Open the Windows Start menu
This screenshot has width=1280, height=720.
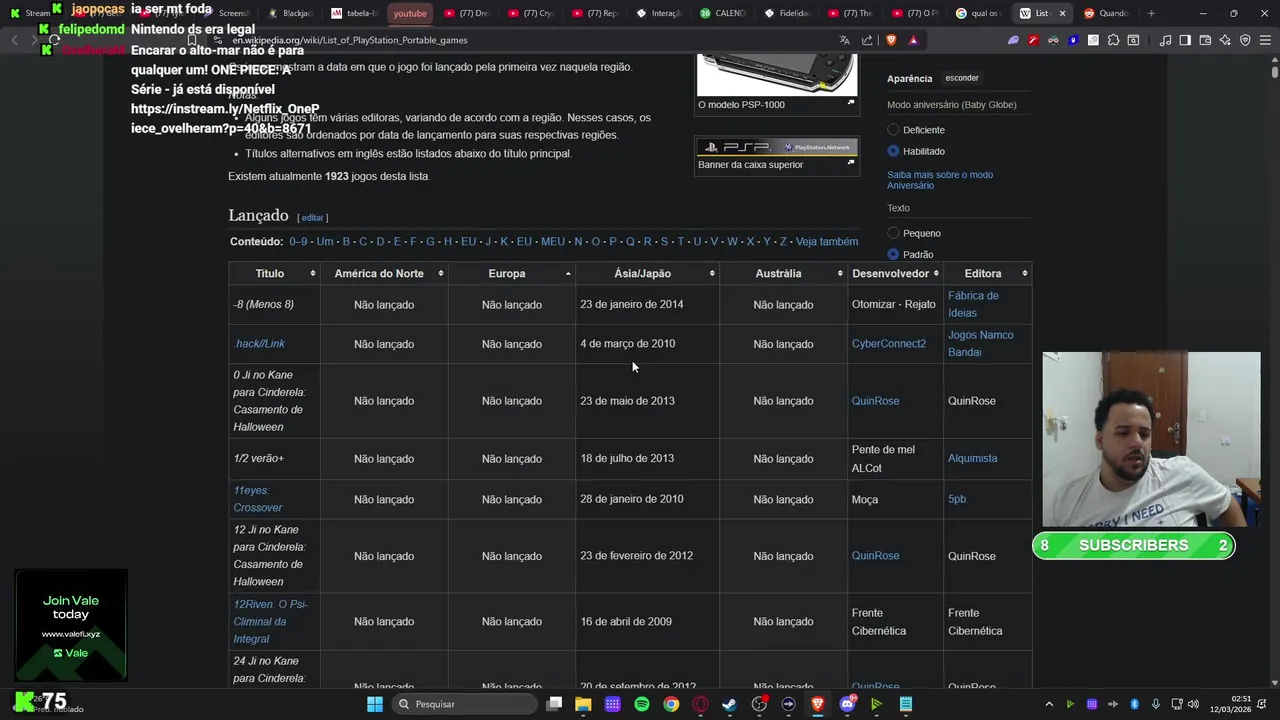(x=375, y=704)
